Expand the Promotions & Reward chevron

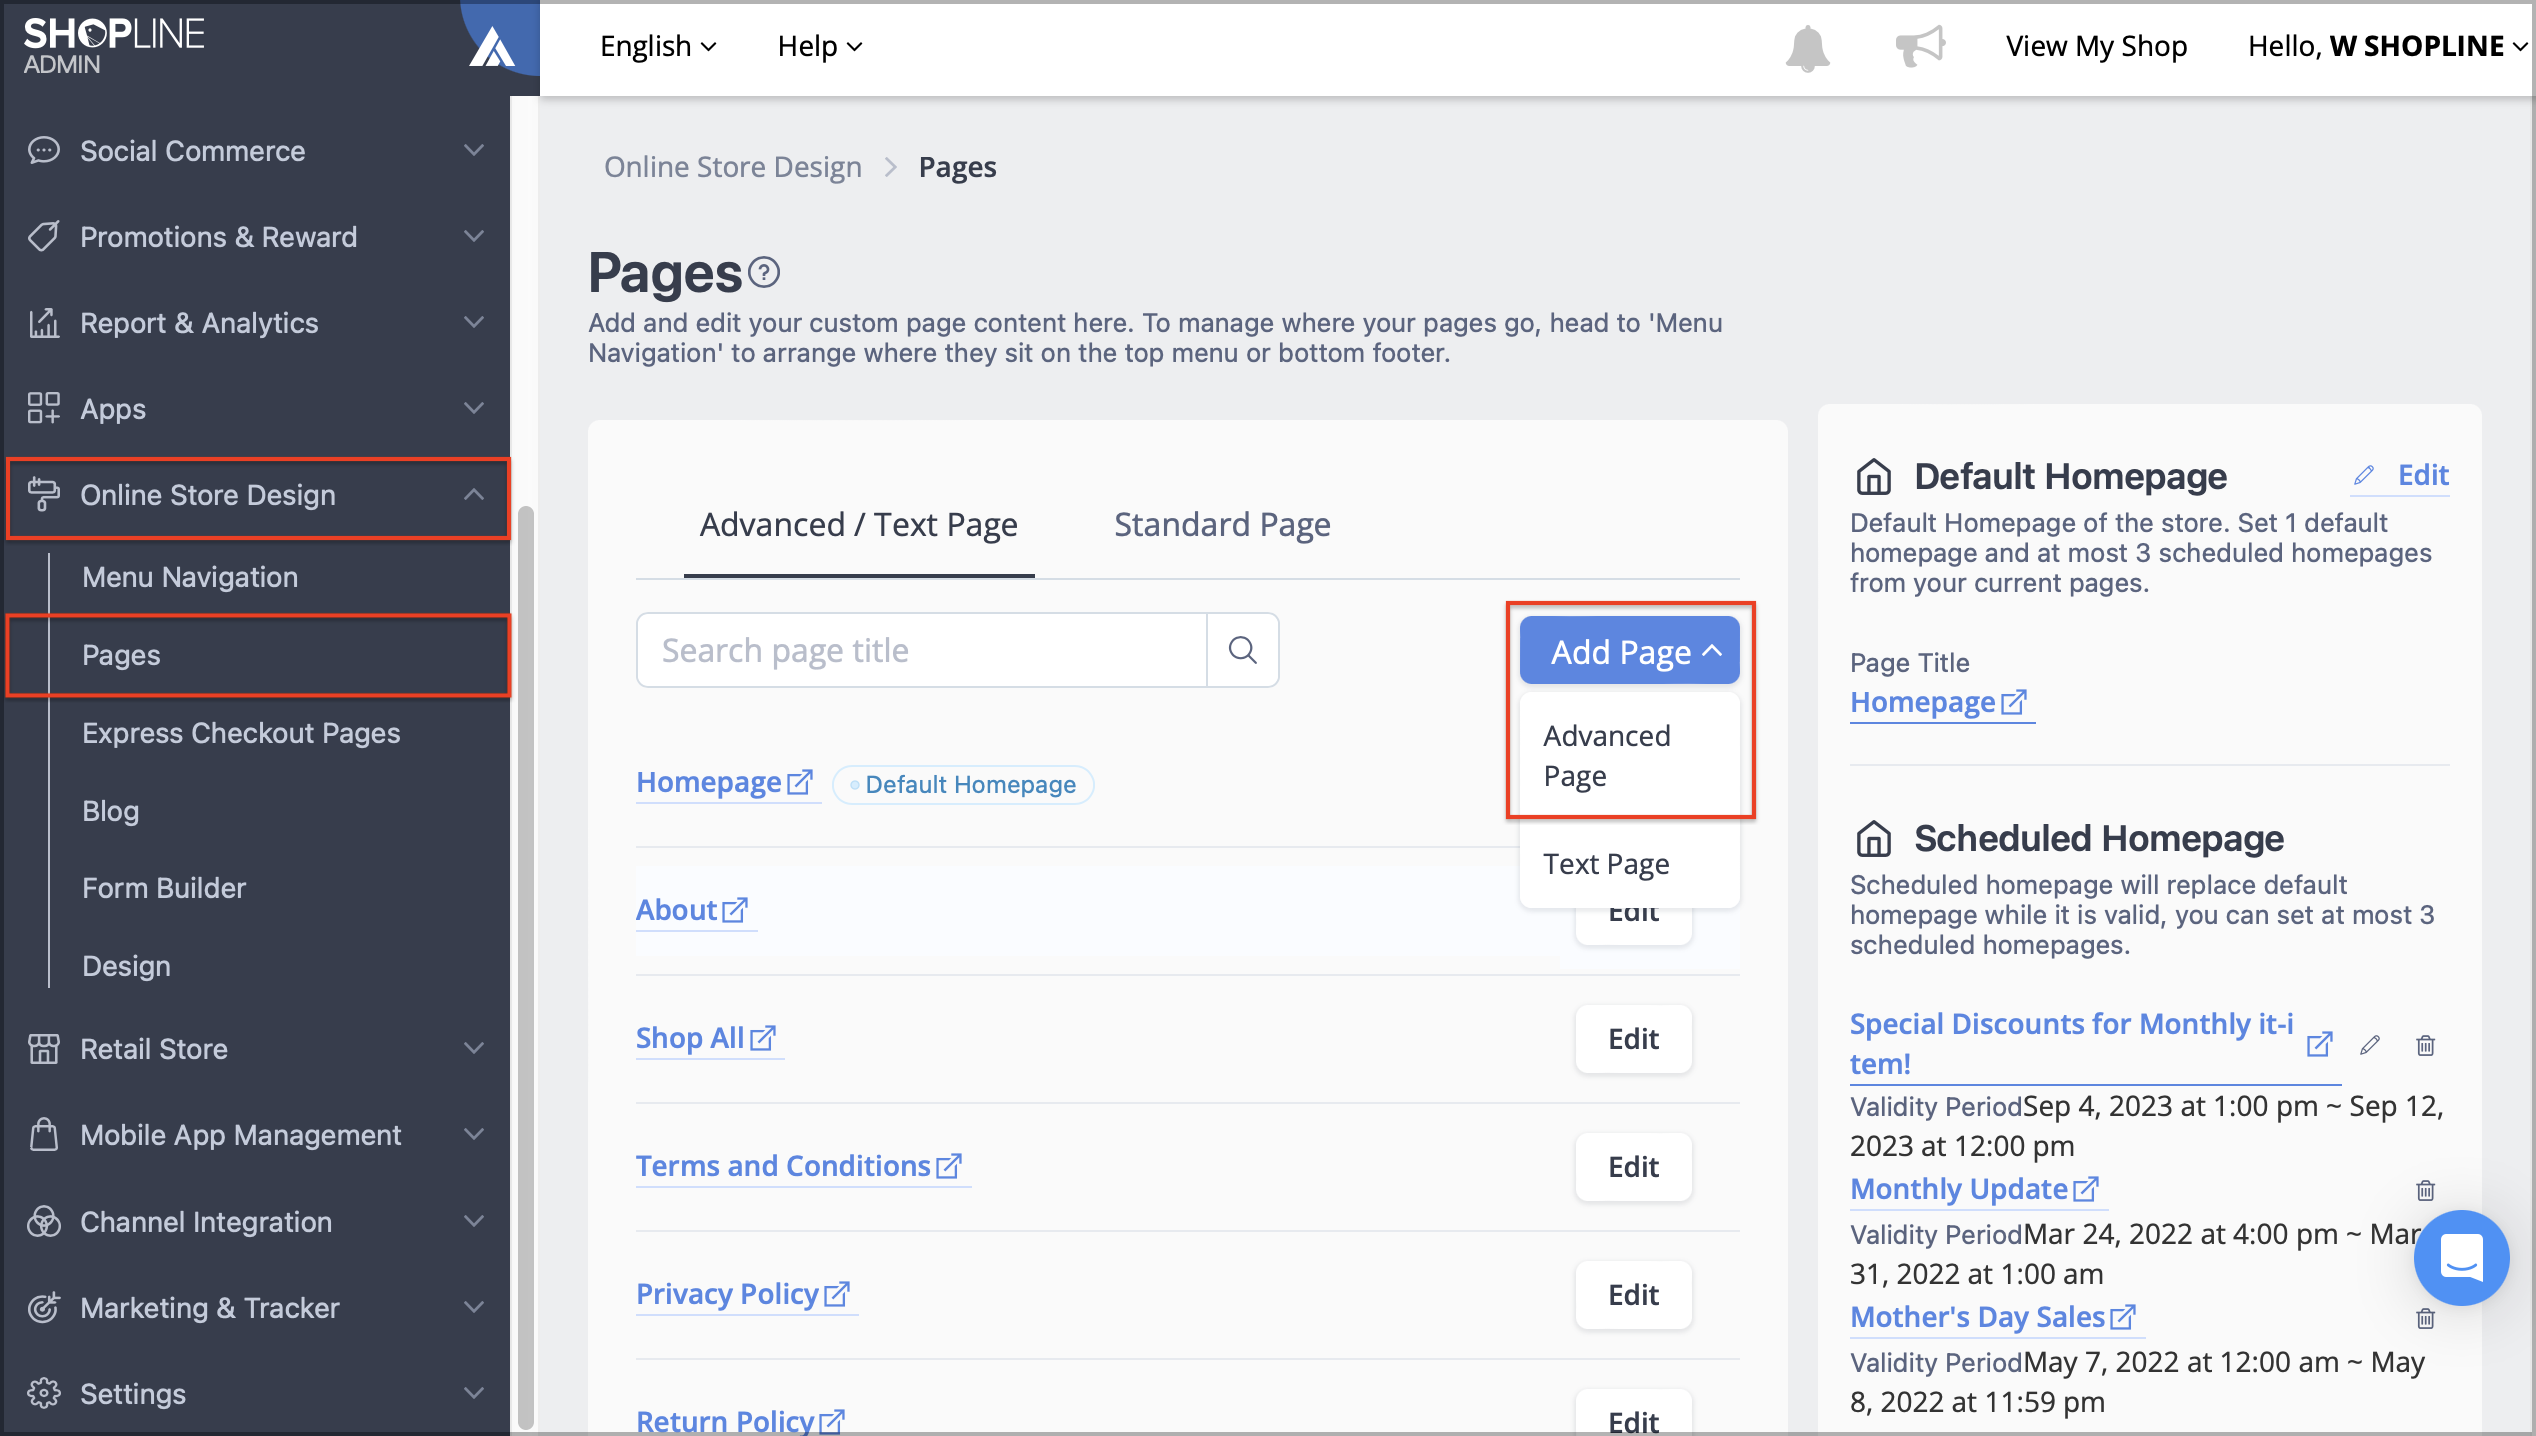474,236
